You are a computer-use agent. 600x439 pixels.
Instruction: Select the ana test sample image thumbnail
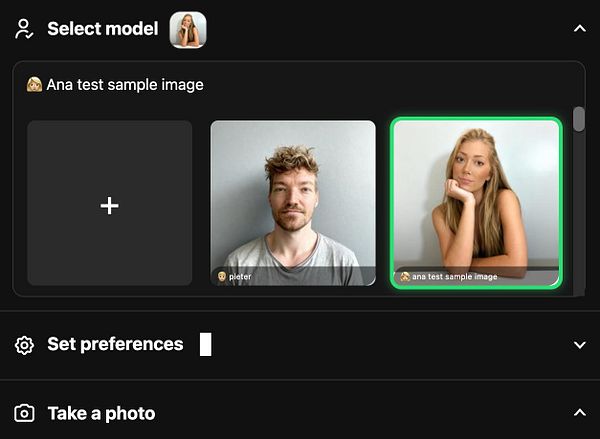click(476, 203)
